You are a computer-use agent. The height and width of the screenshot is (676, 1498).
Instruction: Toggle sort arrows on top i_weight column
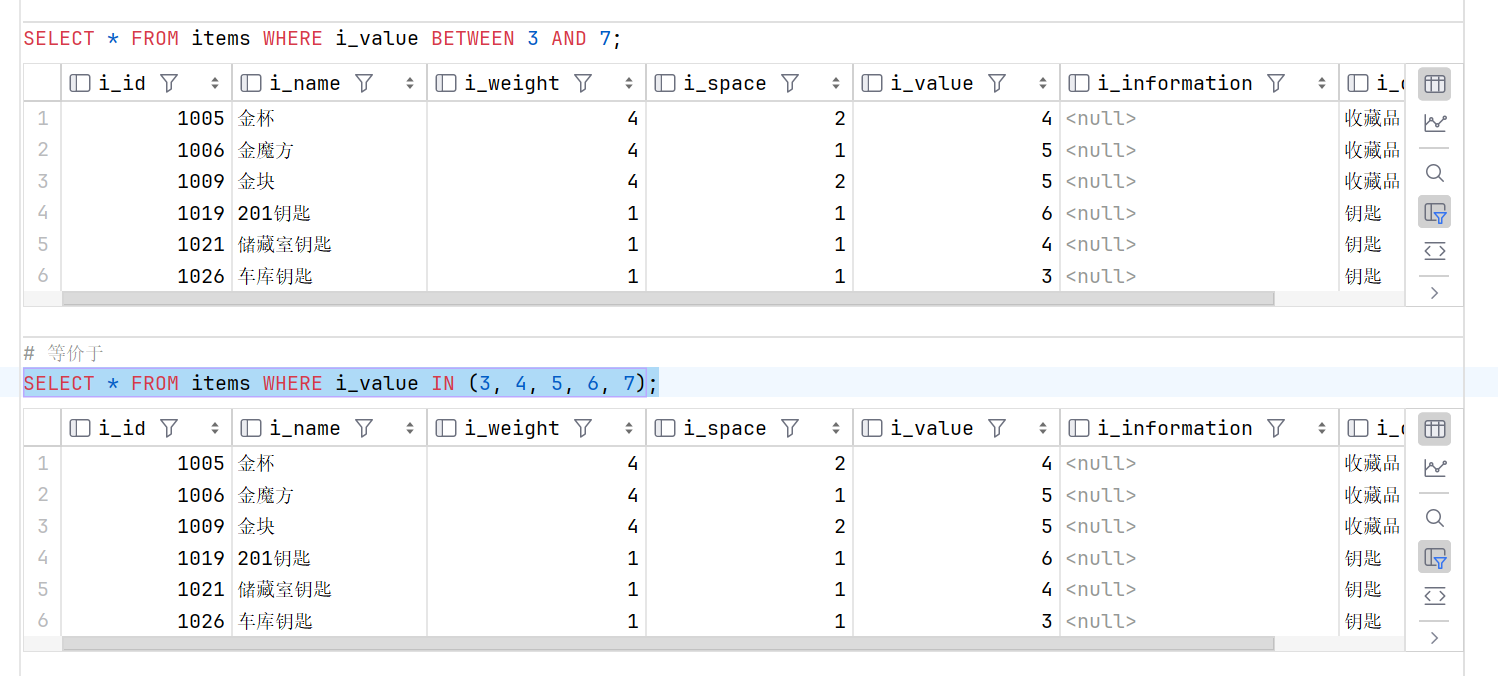(628, 83)
